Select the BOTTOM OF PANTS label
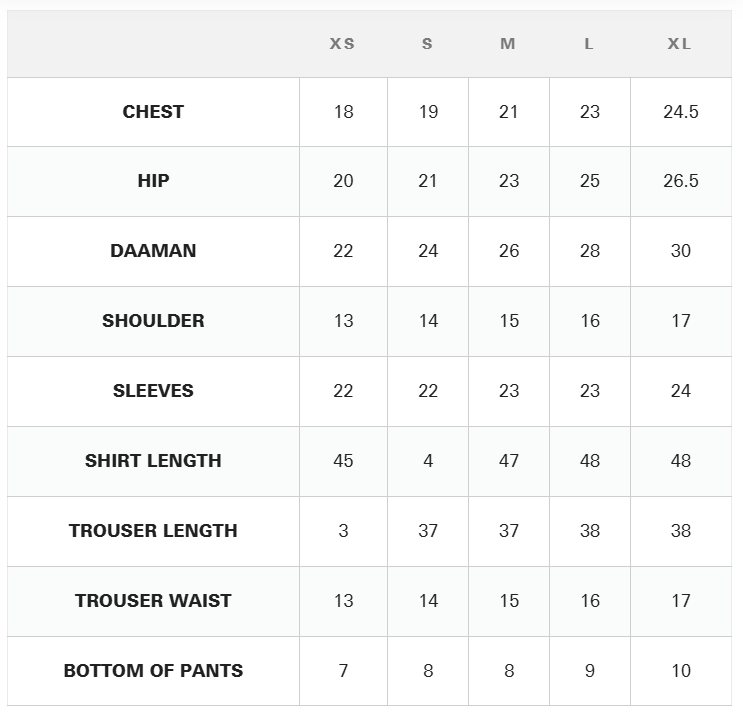Viewport: 743px width, 716px height. click(153, 671)
